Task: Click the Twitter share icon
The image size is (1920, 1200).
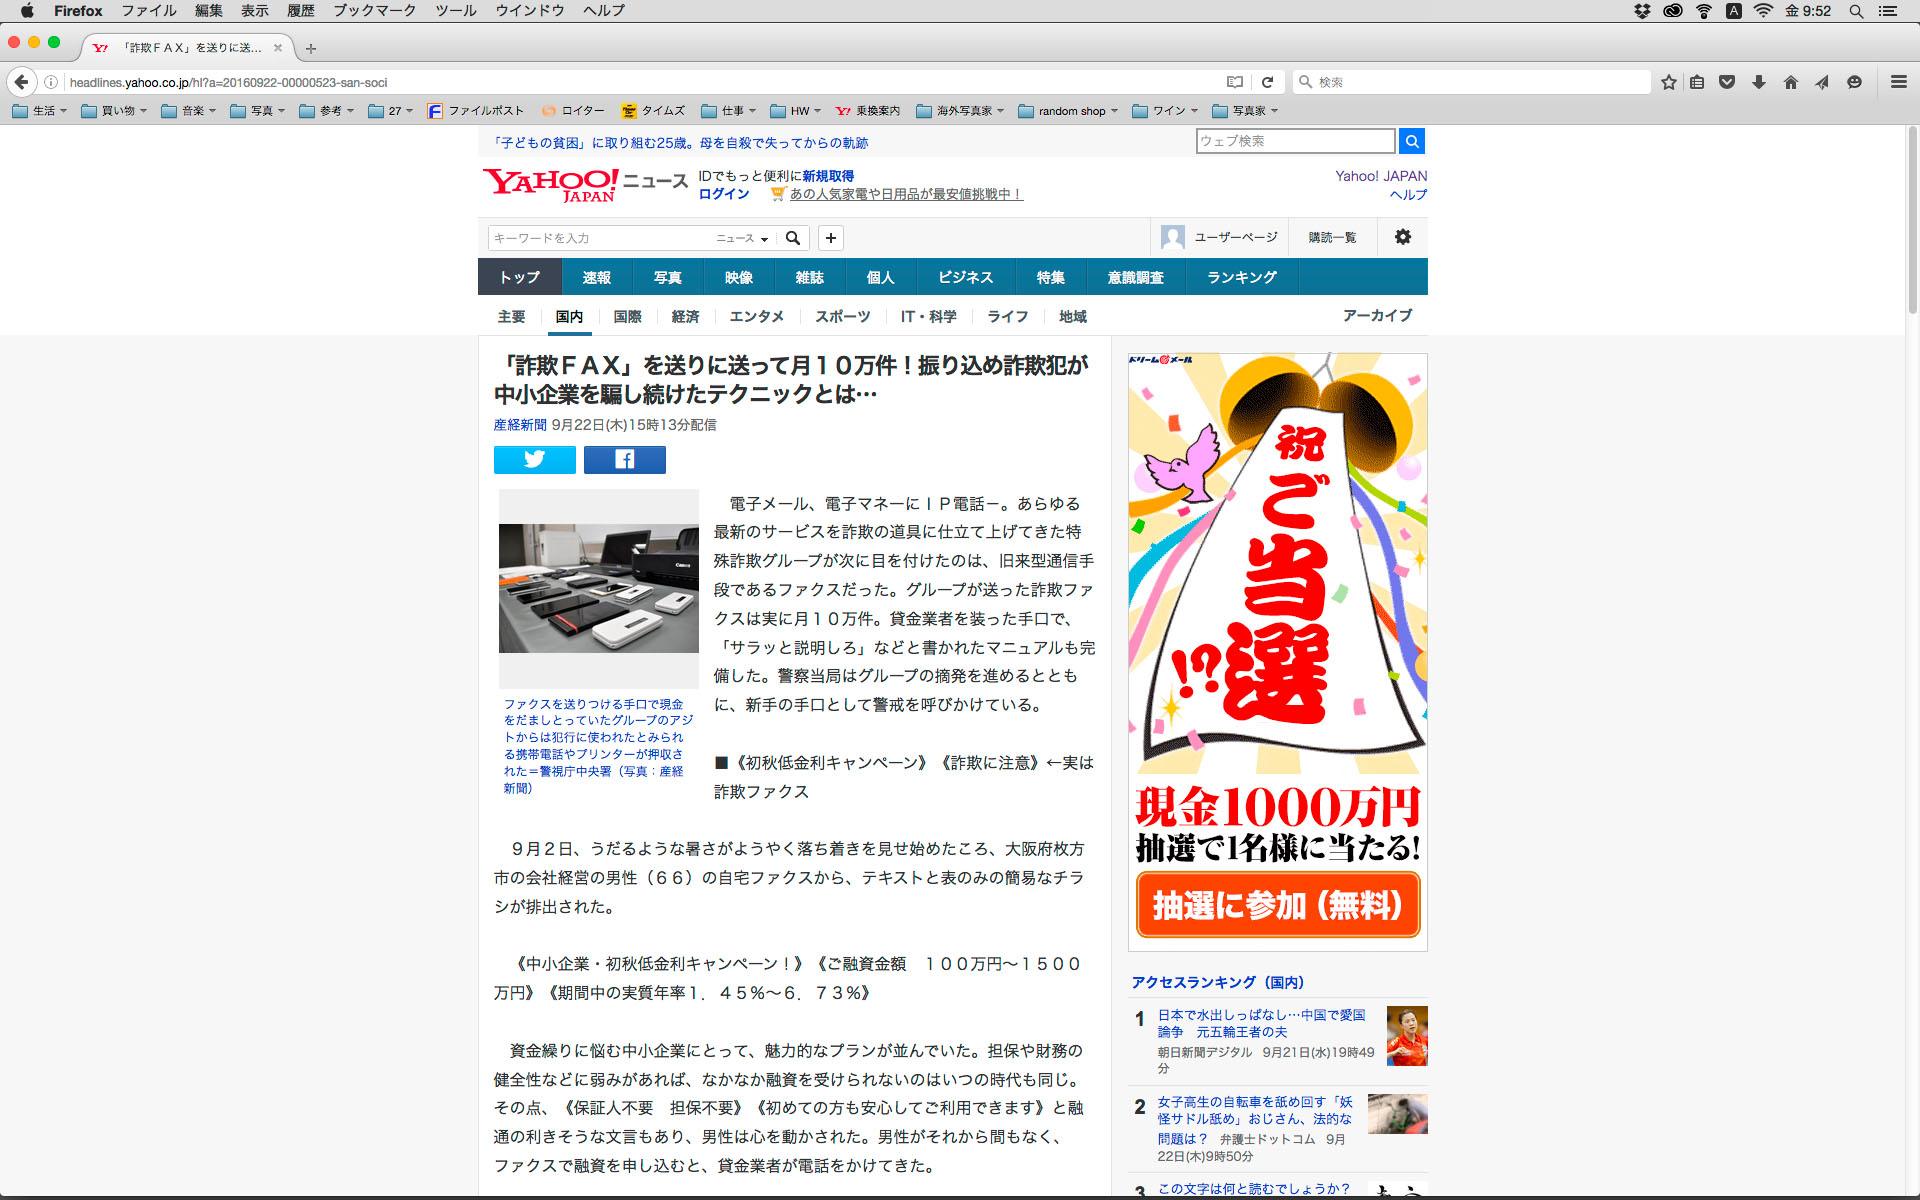Action: 534,459
